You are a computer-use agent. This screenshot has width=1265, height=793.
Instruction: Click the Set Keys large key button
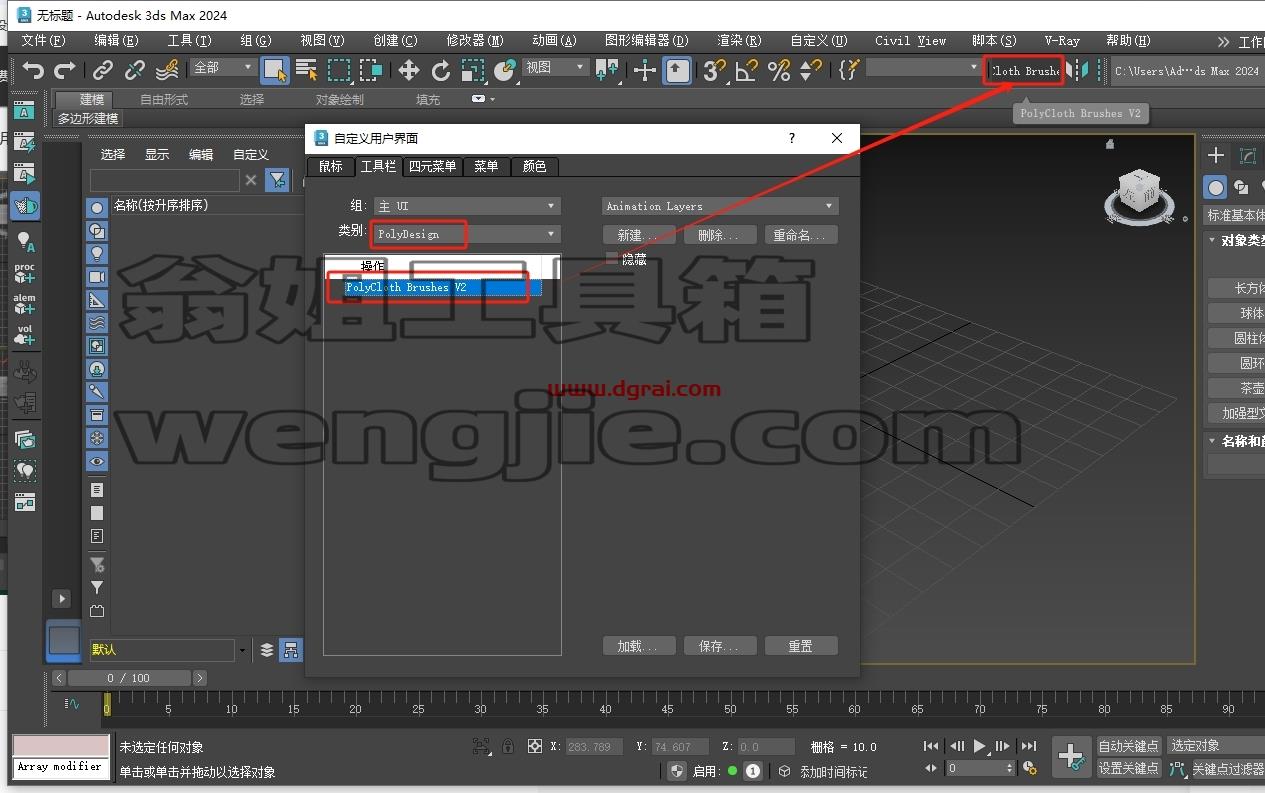[1071, 757]
